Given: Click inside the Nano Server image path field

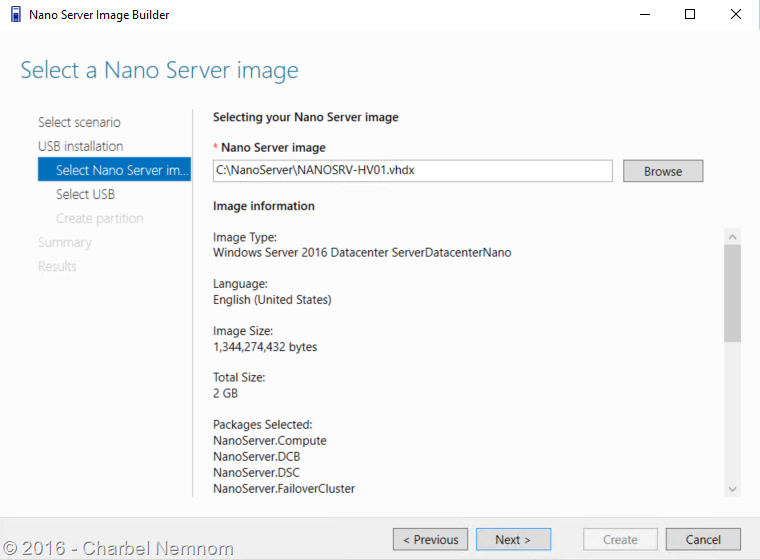Looking at the screenshot, I should tap(412, 171).
